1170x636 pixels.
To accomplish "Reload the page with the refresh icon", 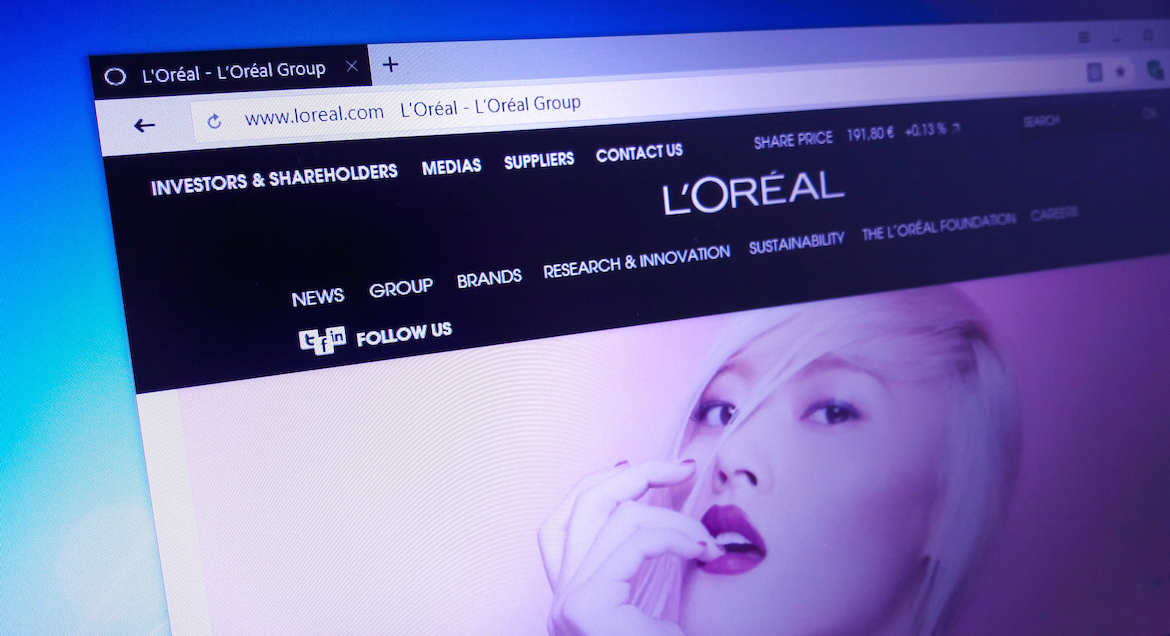I will click(x=214, y=122).
